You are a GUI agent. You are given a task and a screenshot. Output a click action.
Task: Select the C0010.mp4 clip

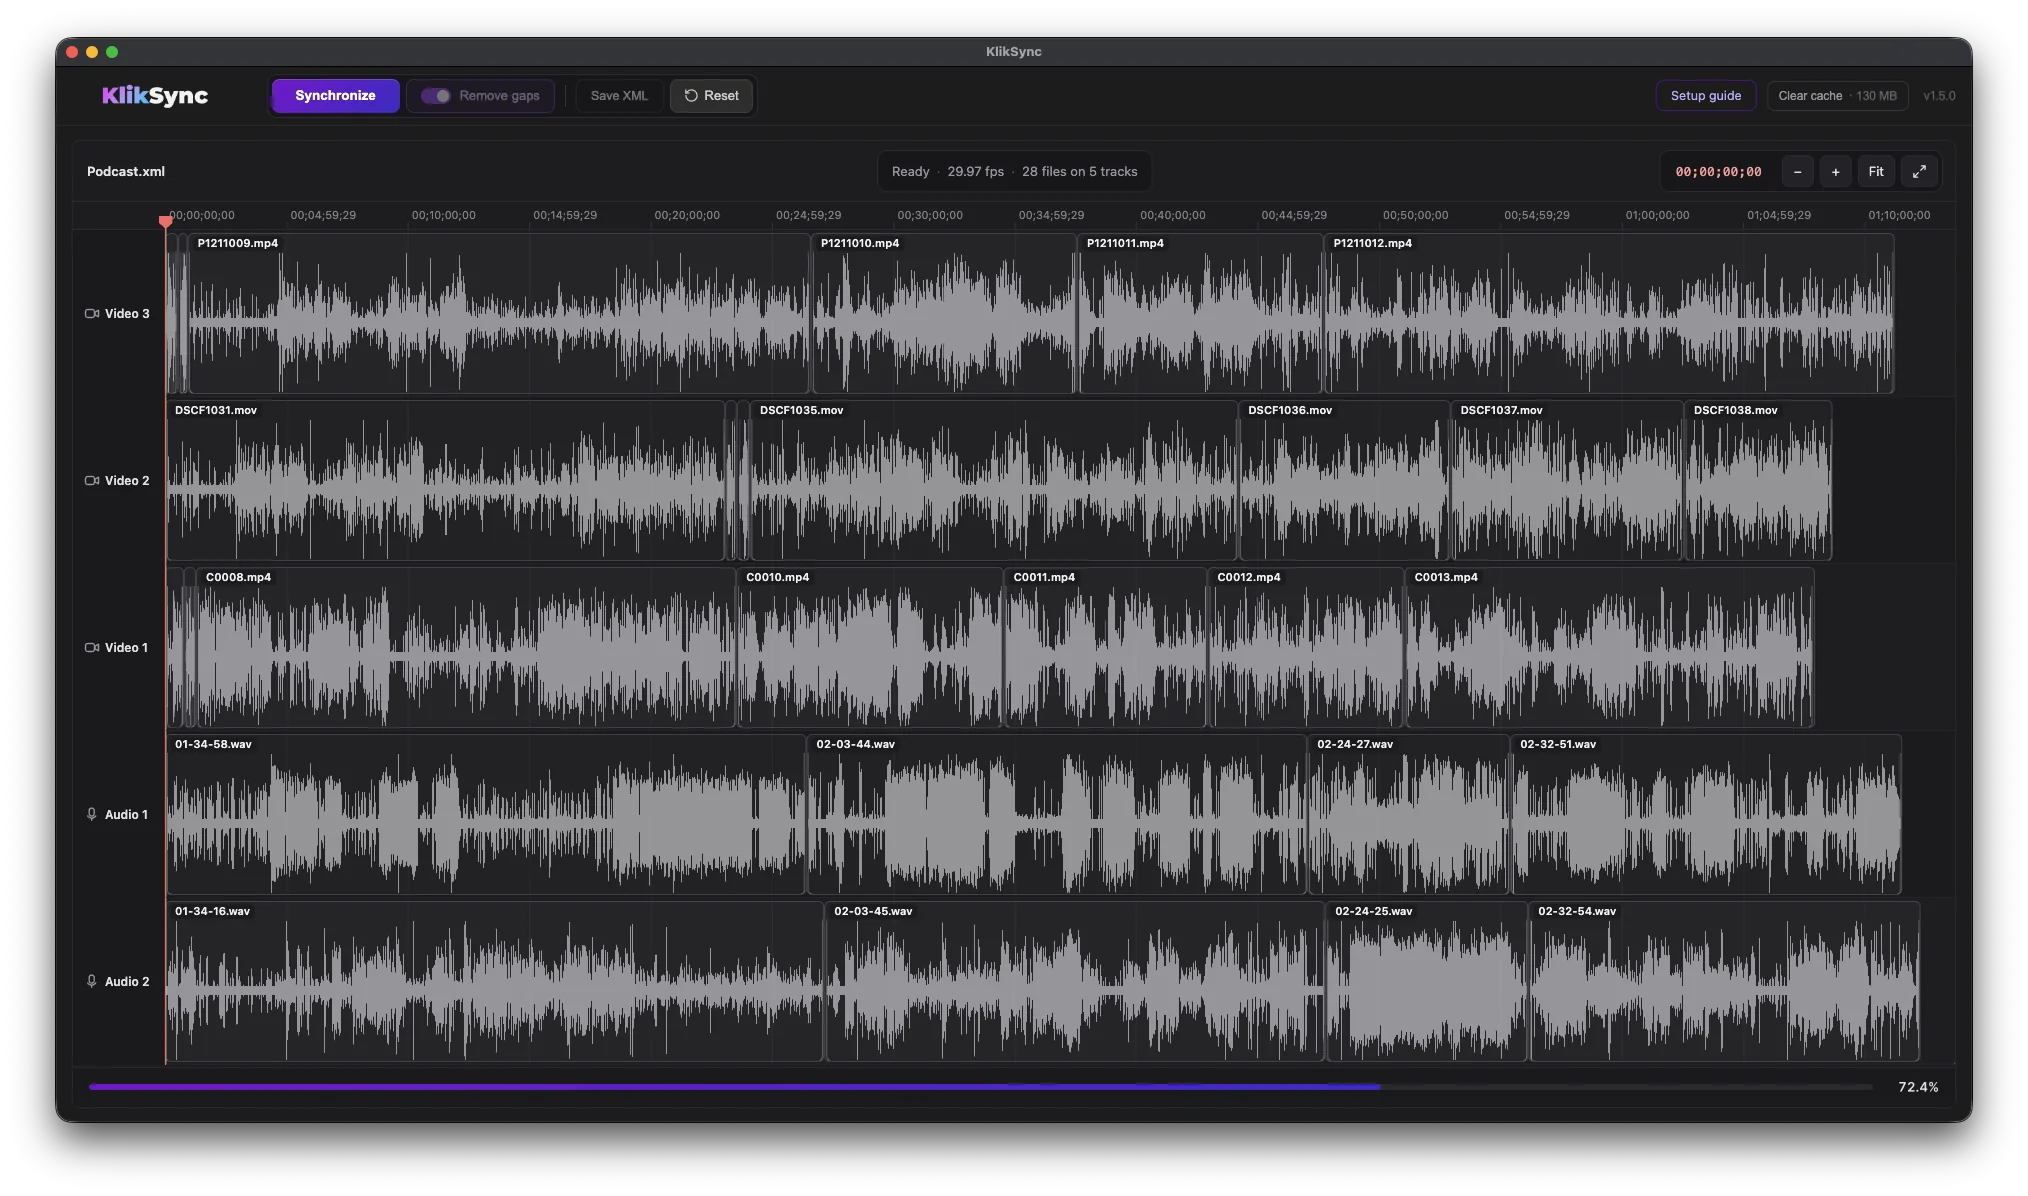click(x=870, y=648)
